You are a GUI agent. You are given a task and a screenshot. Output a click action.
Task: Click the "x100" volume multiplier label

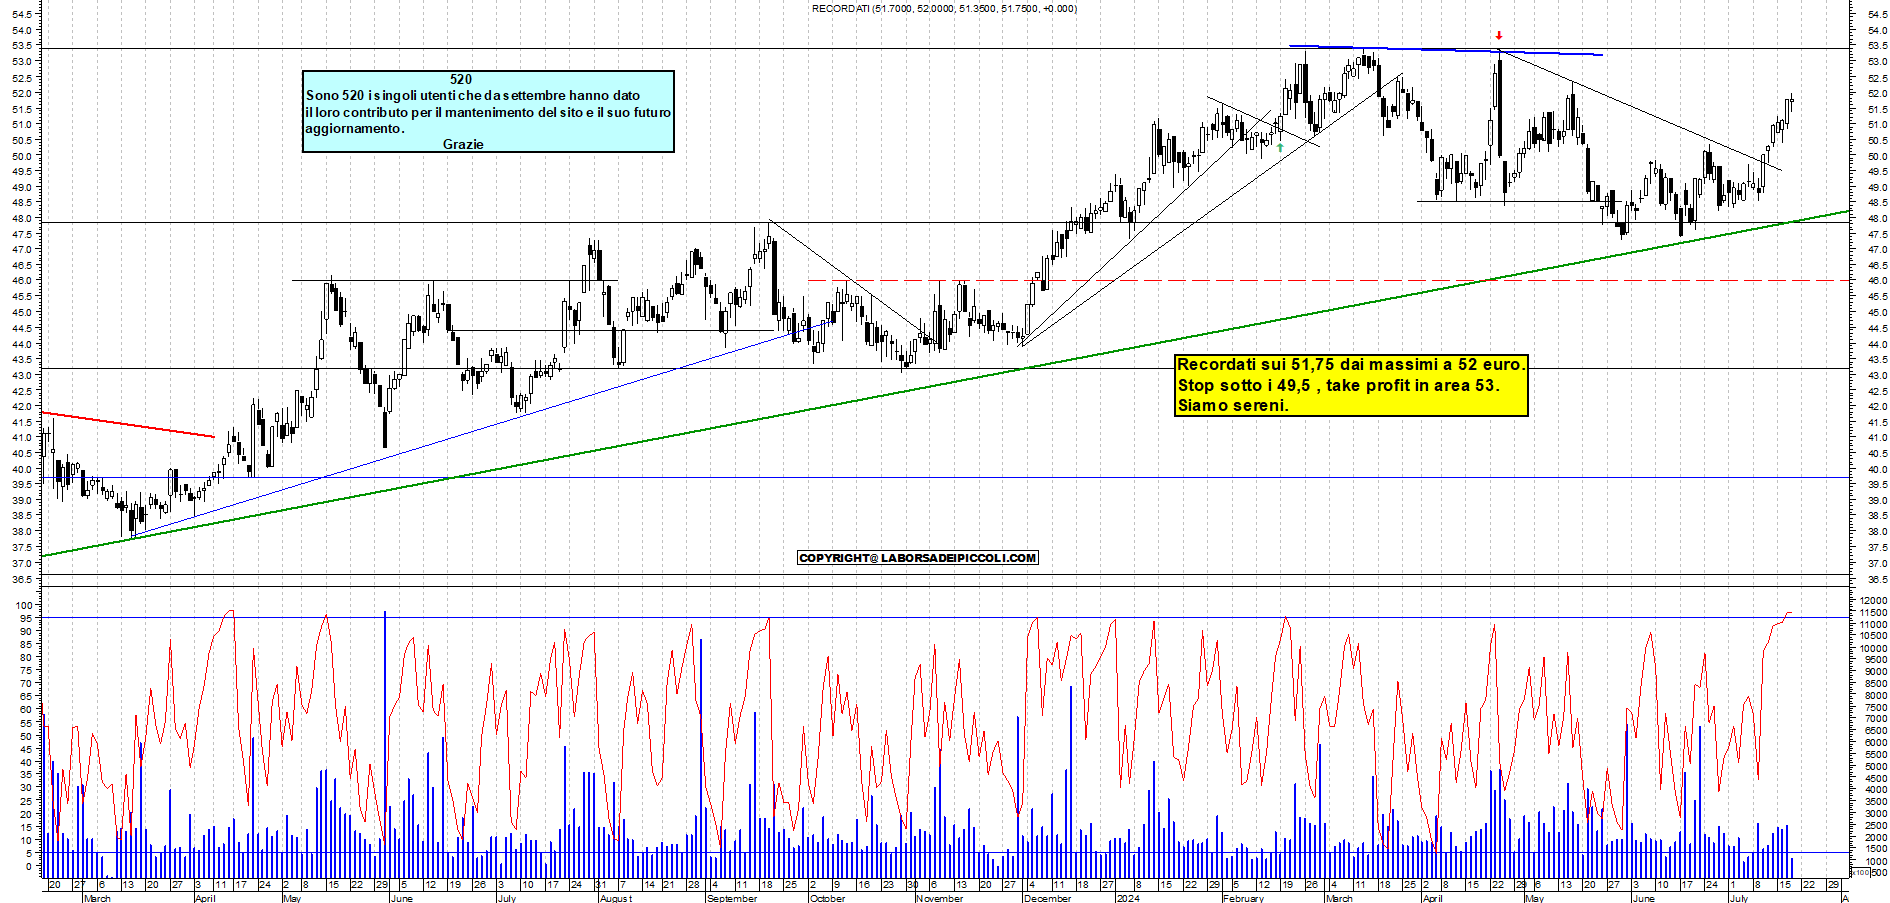click(1860, 872)
